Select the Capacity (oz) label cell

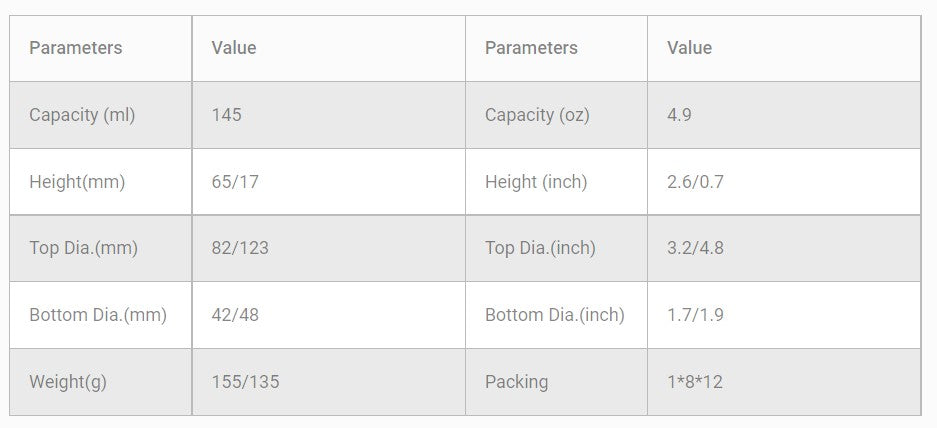(x=537, y=115)
